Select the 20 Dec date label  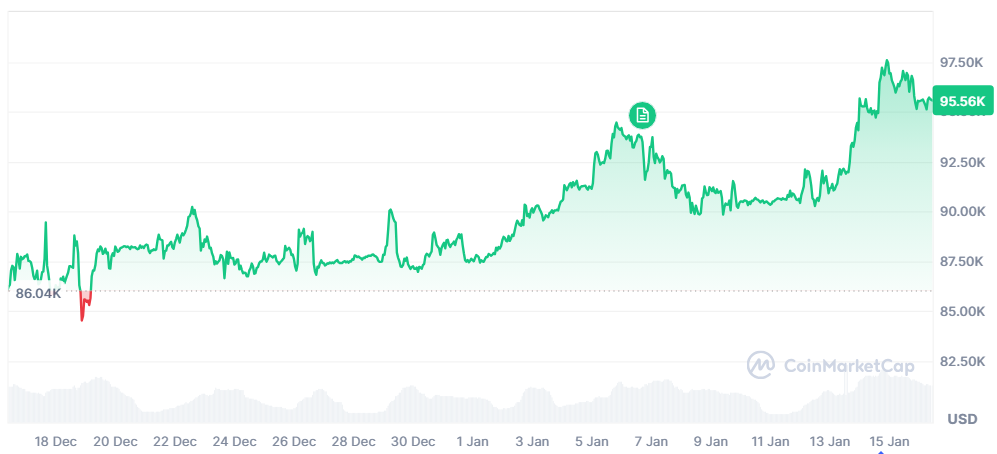(x=116, y=441)
